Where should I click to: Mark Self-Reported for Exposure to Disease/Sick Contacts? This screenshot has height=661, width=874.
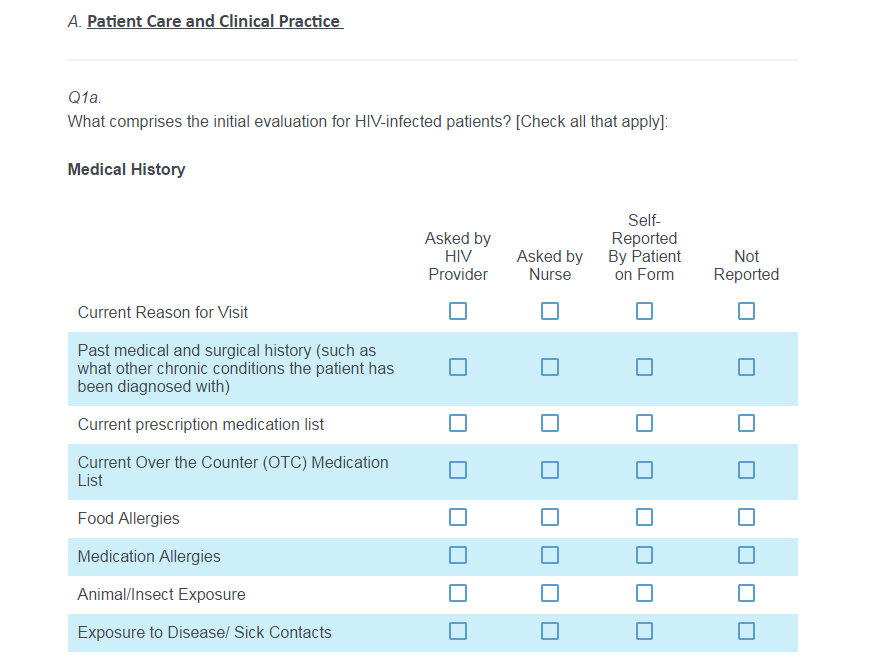(x=644, y=631)
